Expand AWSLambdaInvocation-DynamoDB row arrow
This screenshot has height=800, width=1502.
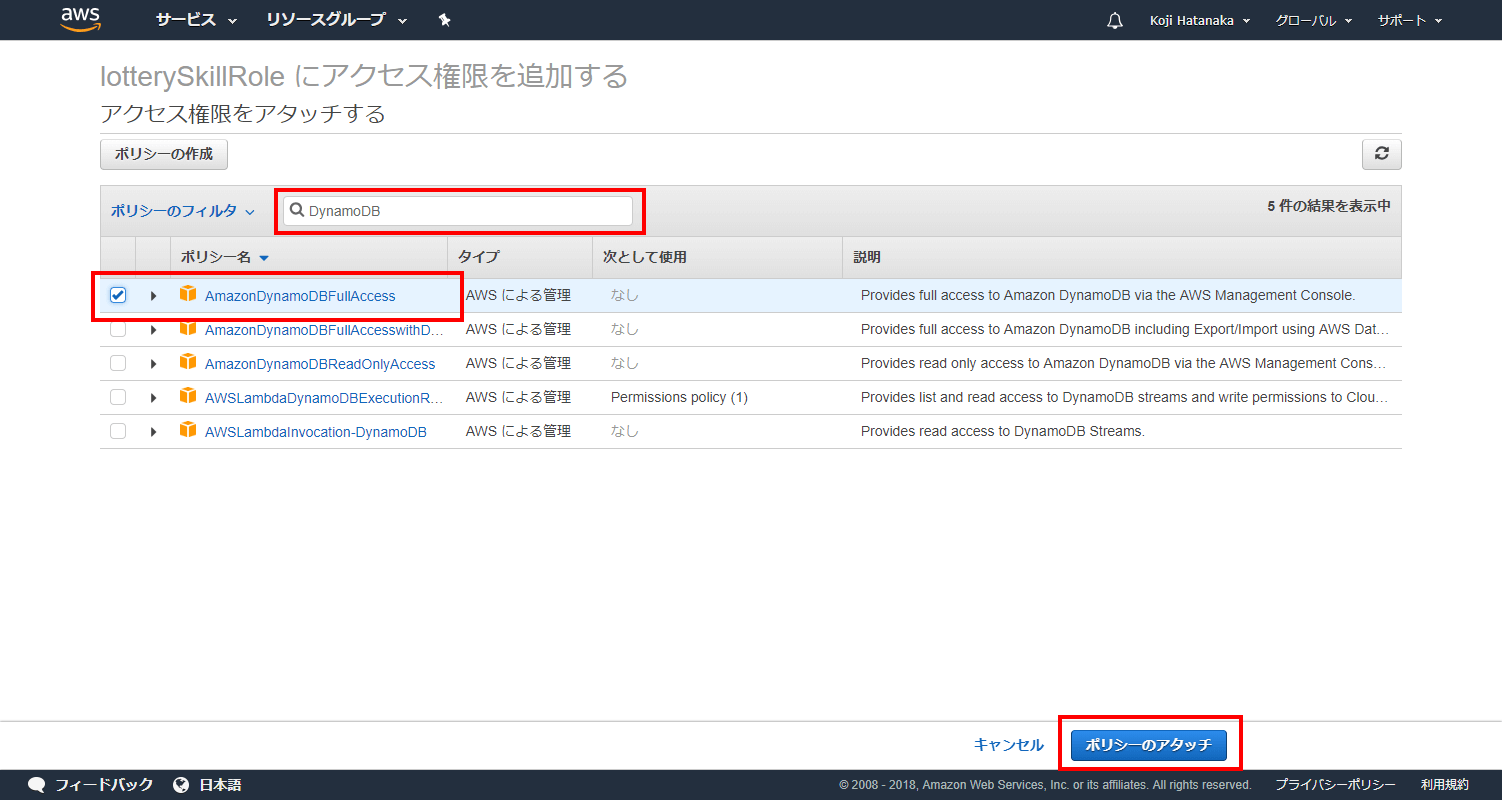(x=153, y=432)
